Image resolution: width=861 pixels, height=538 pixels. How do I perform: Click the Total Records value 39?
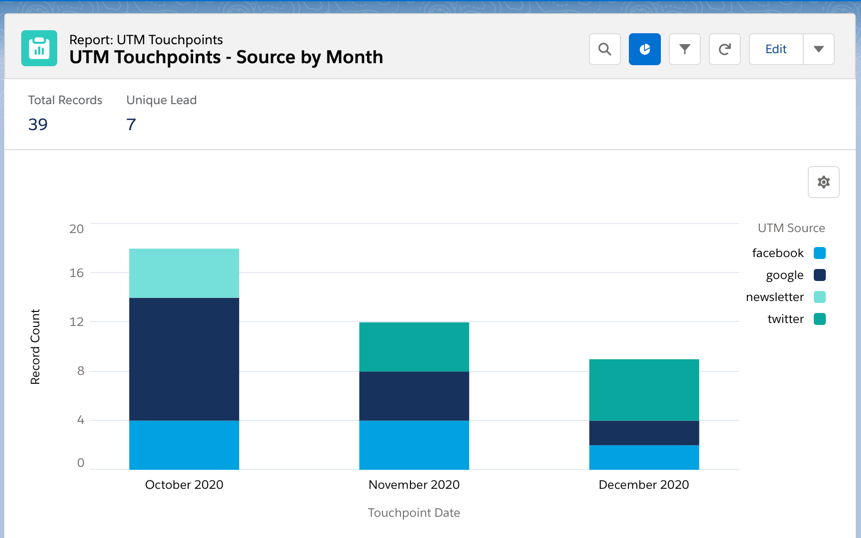pyautogui.click(x=38, y=125)
